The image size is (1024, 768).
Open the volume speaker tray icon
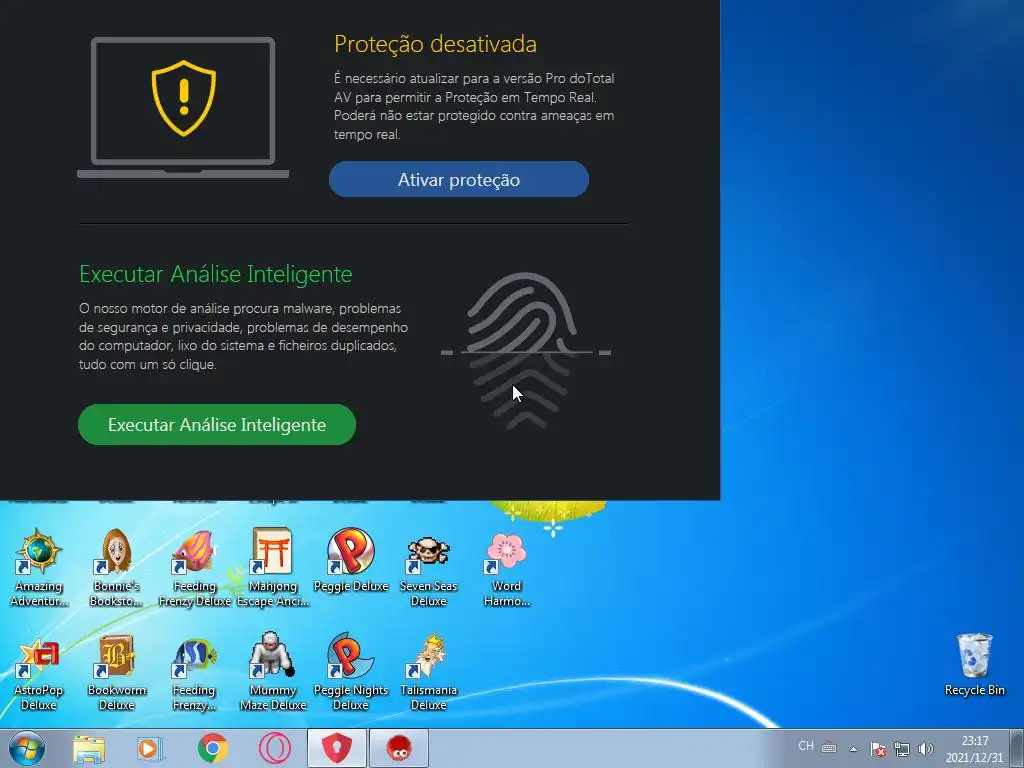[x=925, y=748]
